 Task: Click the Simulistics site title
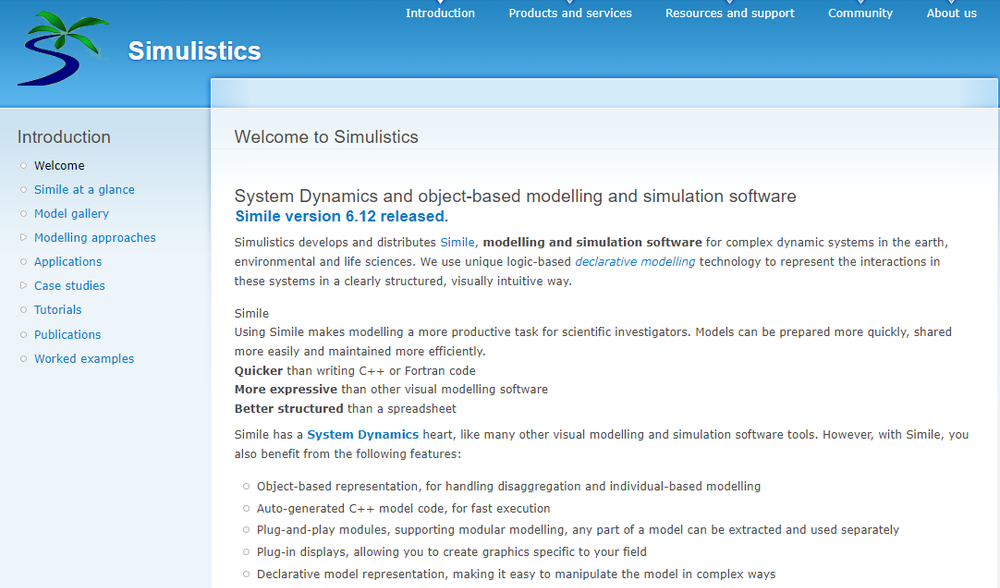(x=195, y=51)
